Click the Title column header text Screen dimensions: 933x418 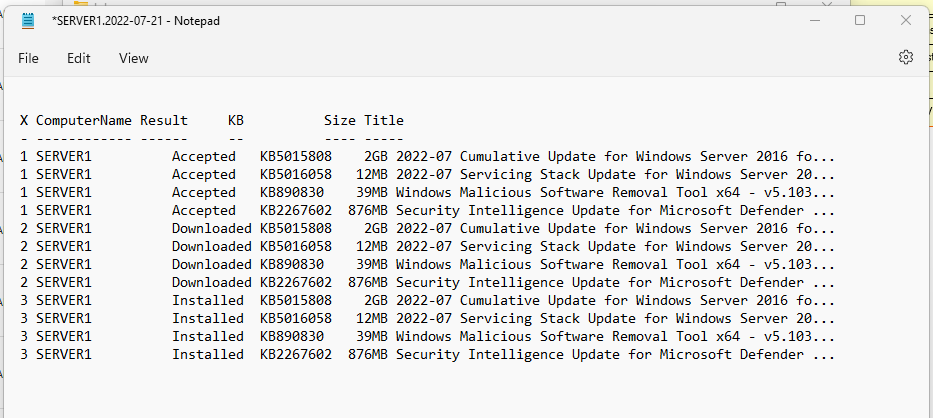(x=384, y=120)
